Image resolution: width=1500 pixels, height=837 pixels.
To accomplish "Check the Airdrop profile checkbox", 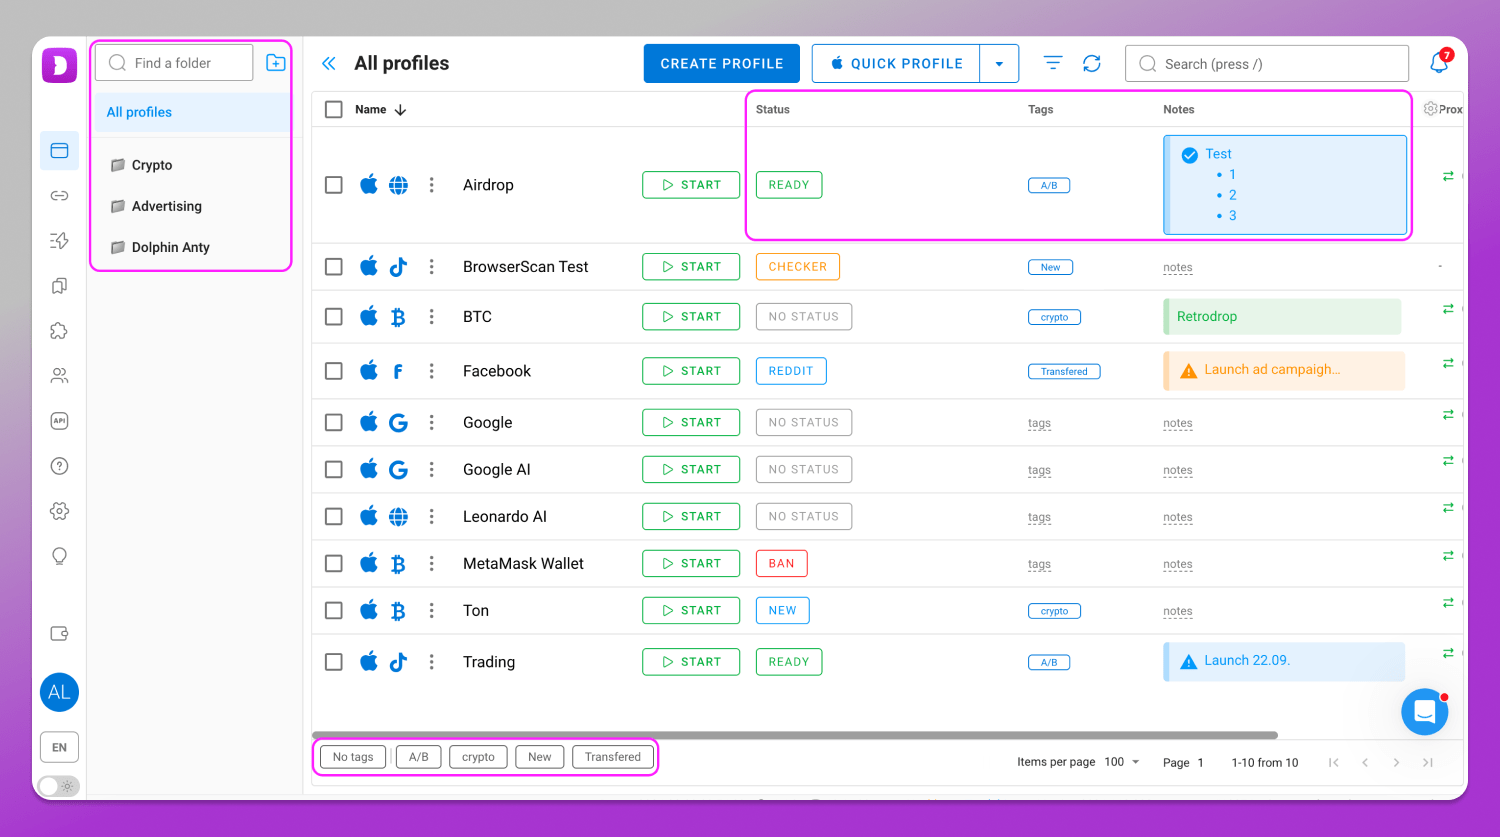I will [334, 185].
